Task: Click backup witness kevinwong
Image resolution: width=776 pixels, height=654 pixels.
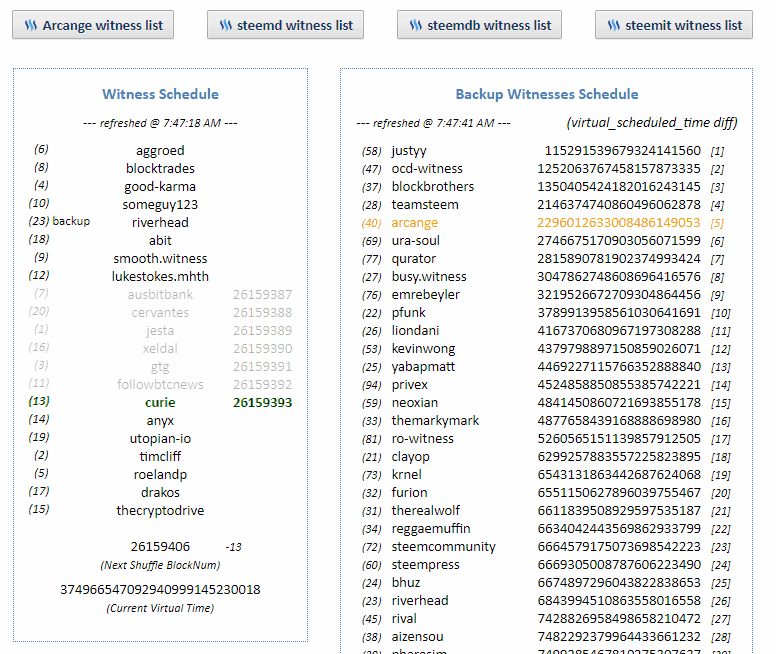Action: [x=423, y=349]
